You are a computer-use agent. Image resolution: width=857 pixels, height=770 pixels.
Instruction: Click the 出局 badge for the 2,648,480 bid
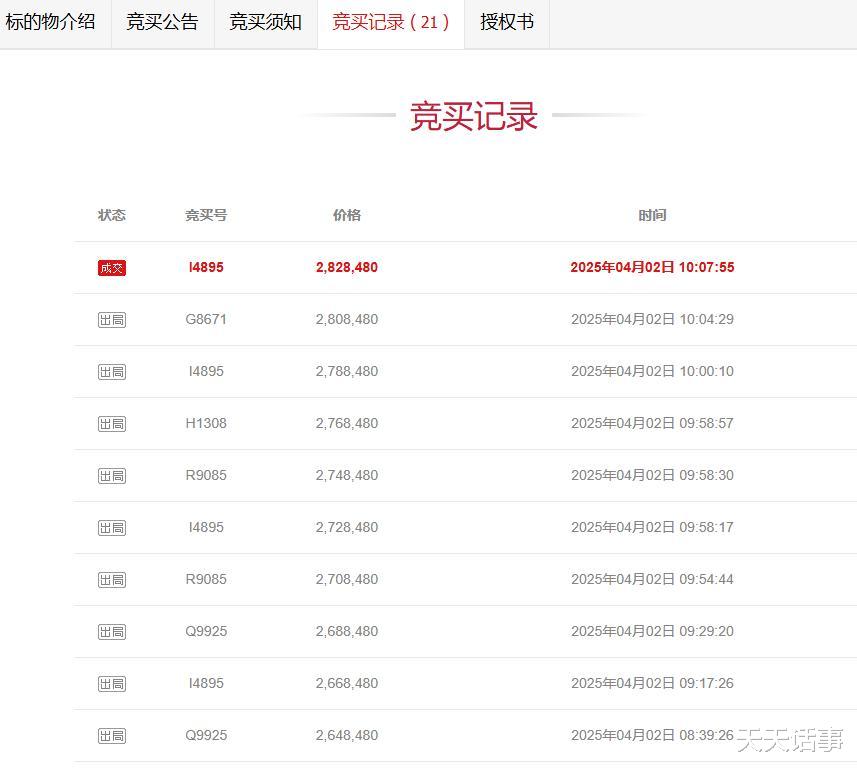(x=112, y=736)
